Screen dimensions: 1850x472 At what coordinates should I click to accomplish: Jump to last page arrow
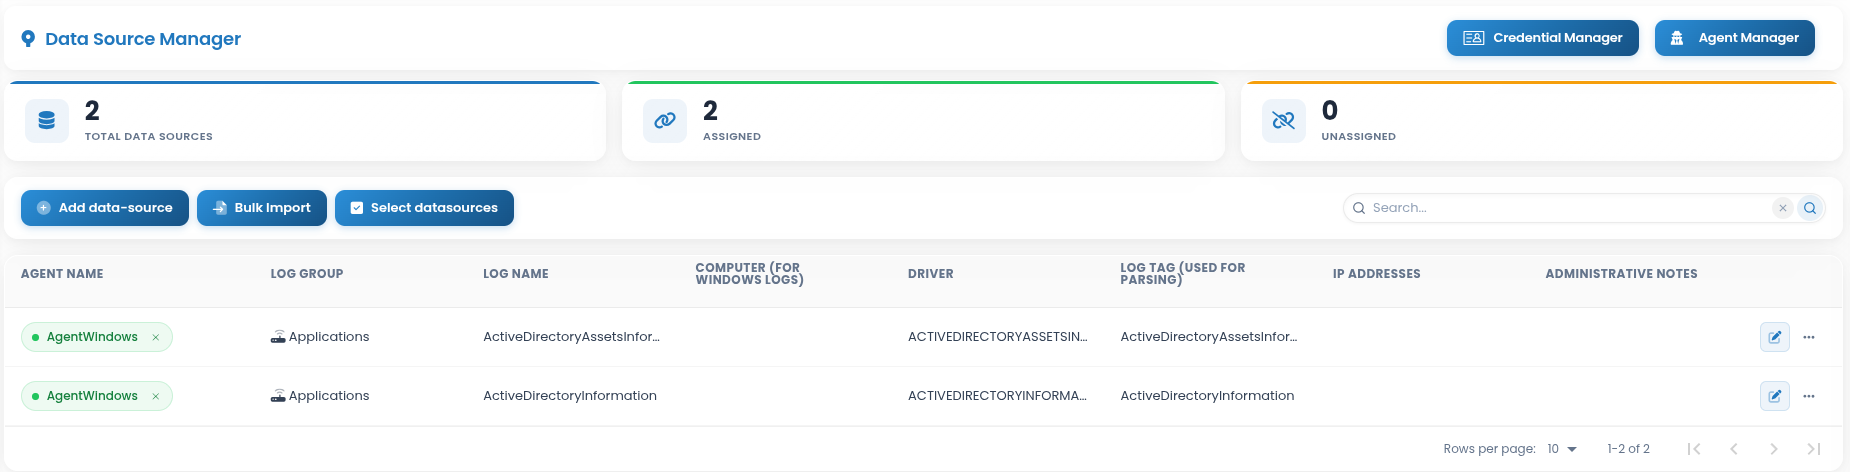tap(1813, 449)
